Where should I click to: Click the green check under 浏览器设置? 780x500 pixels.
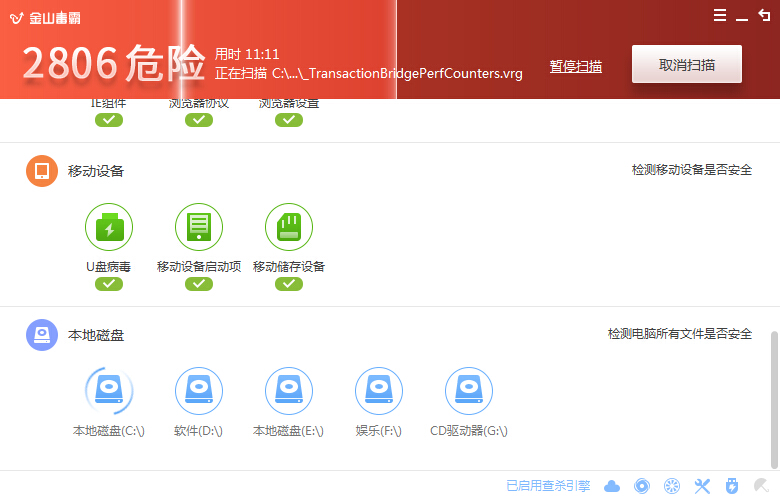pos(289,120)
